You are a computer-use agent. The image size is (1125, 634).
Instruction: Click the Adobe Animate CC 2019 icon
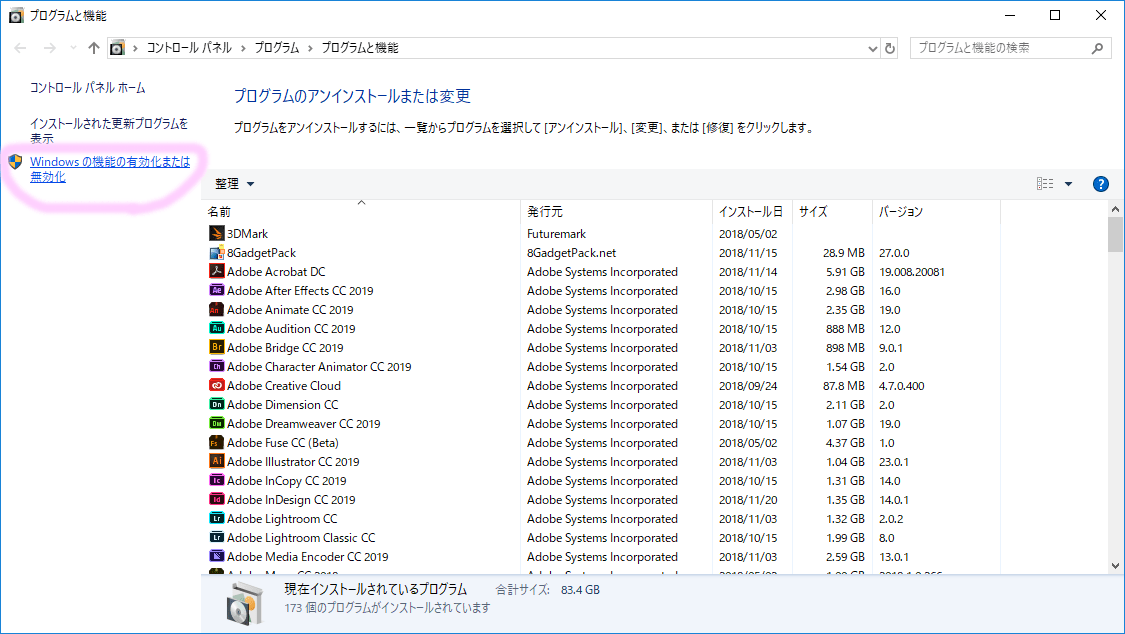(216, 309)
